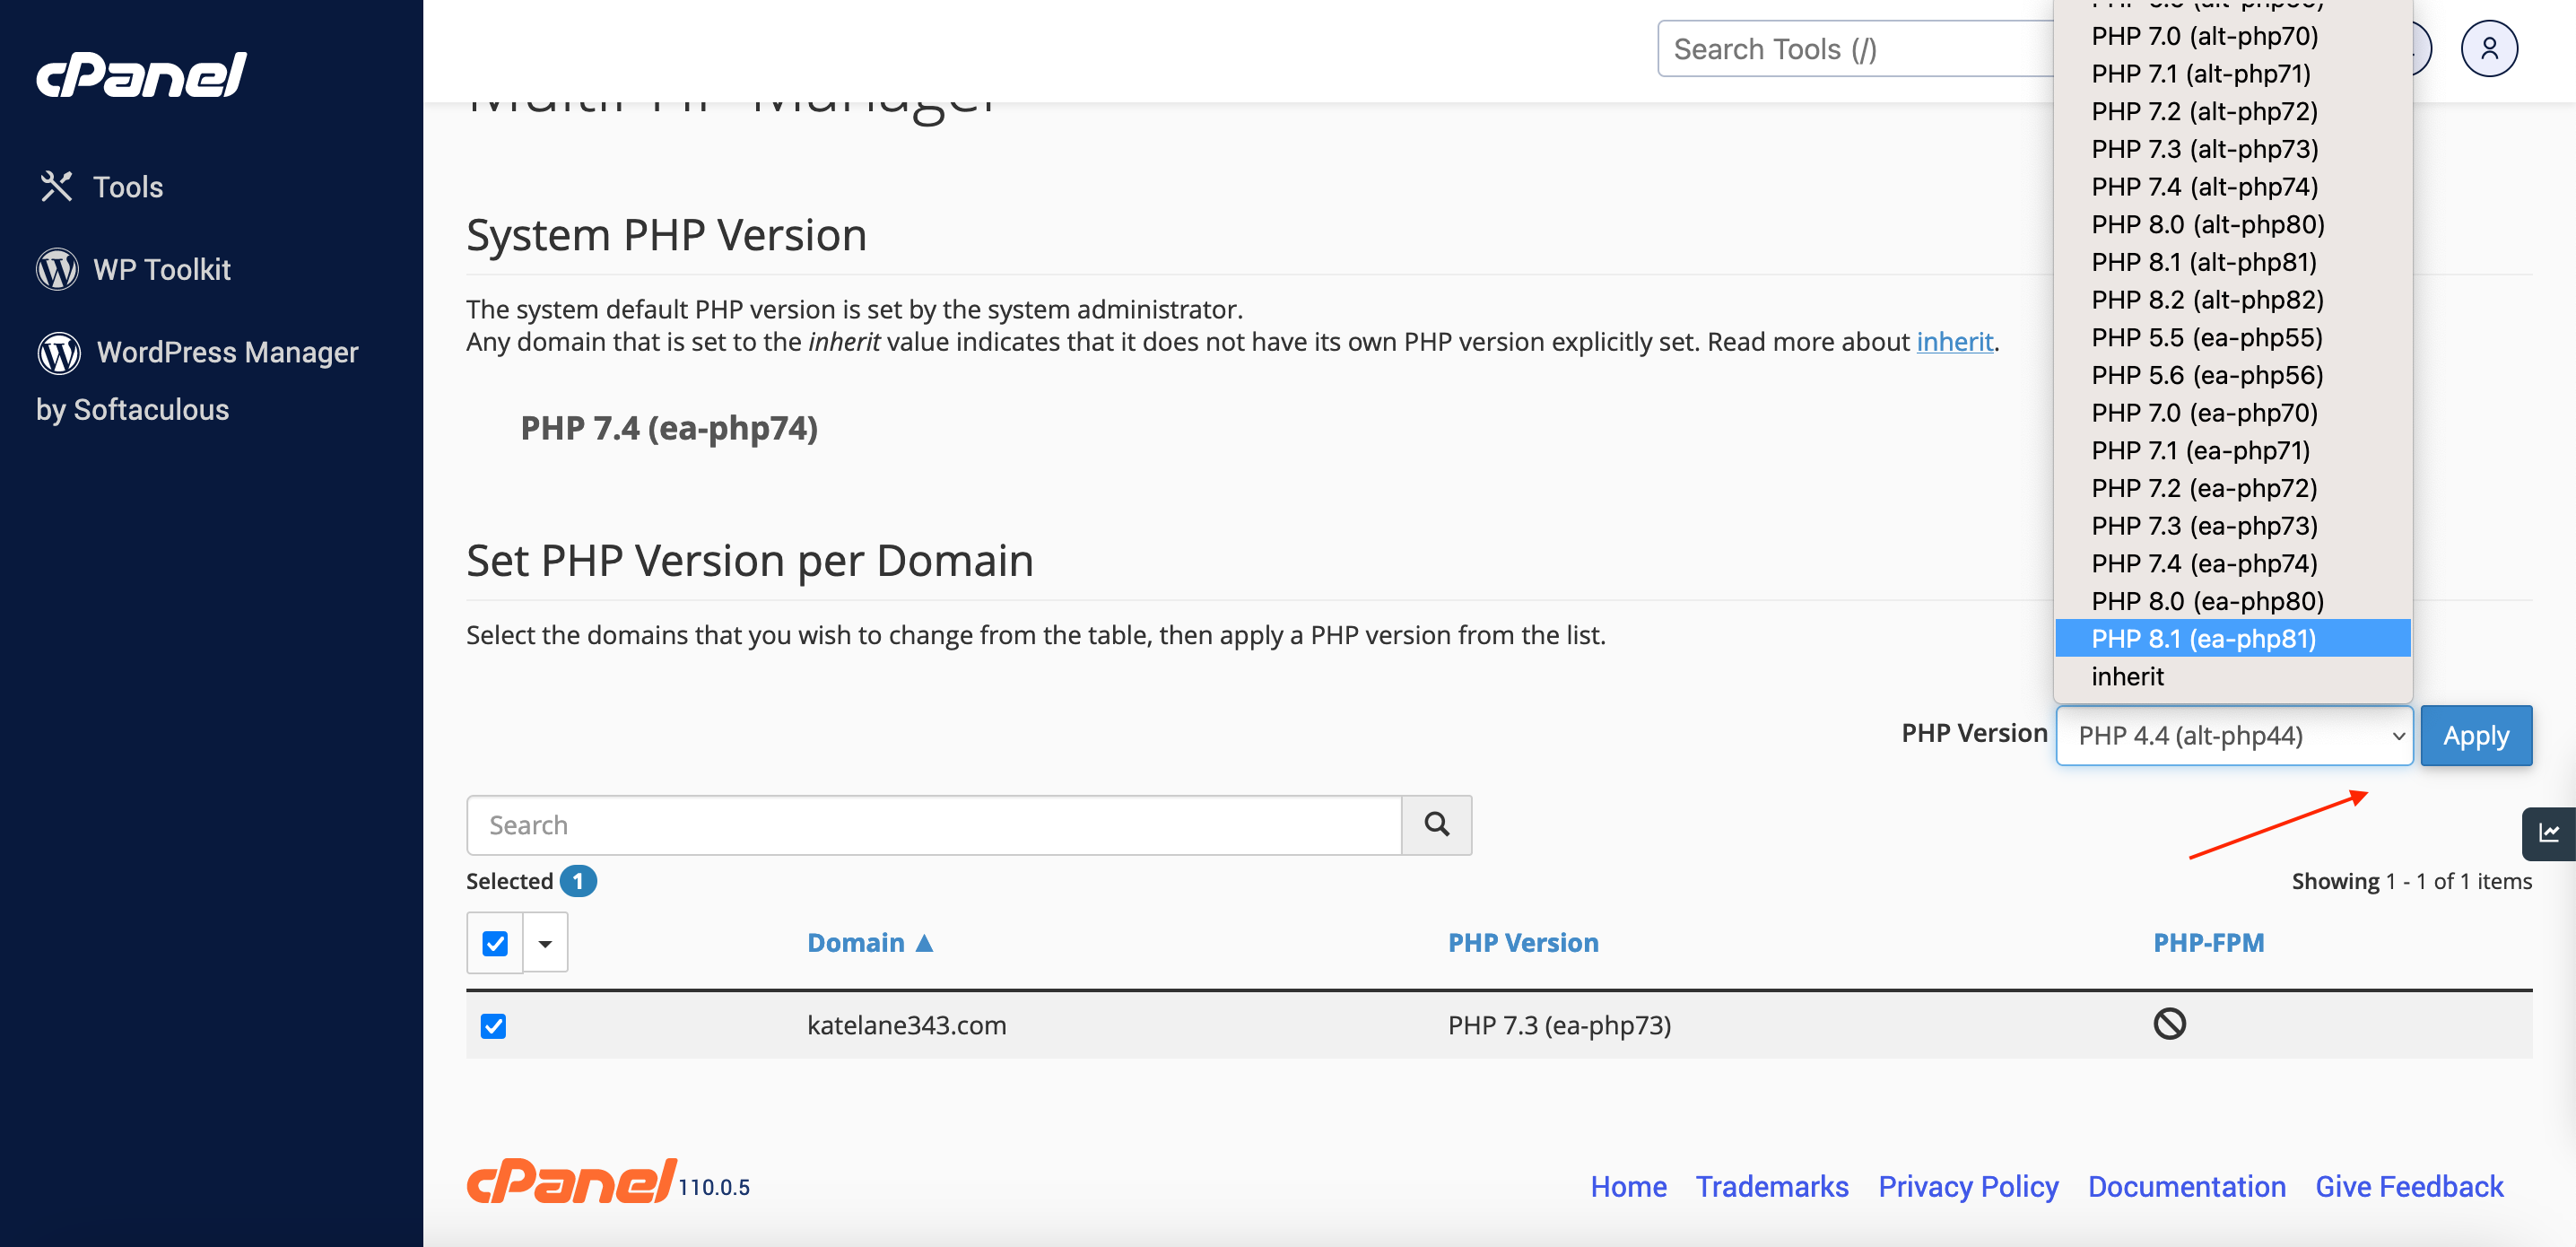Choose PHP 7.4 (alt-php74) option

2232,187
